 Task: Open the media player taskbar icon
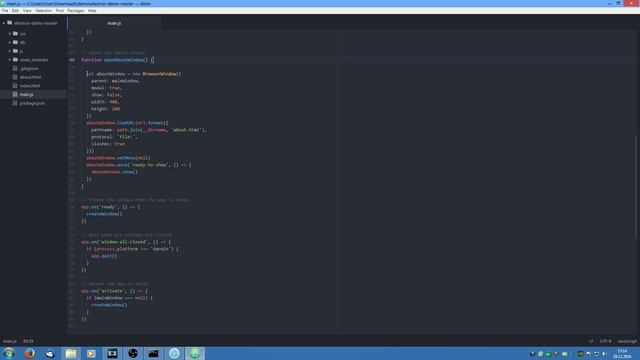pyautogui.click(x=91, y=353)
